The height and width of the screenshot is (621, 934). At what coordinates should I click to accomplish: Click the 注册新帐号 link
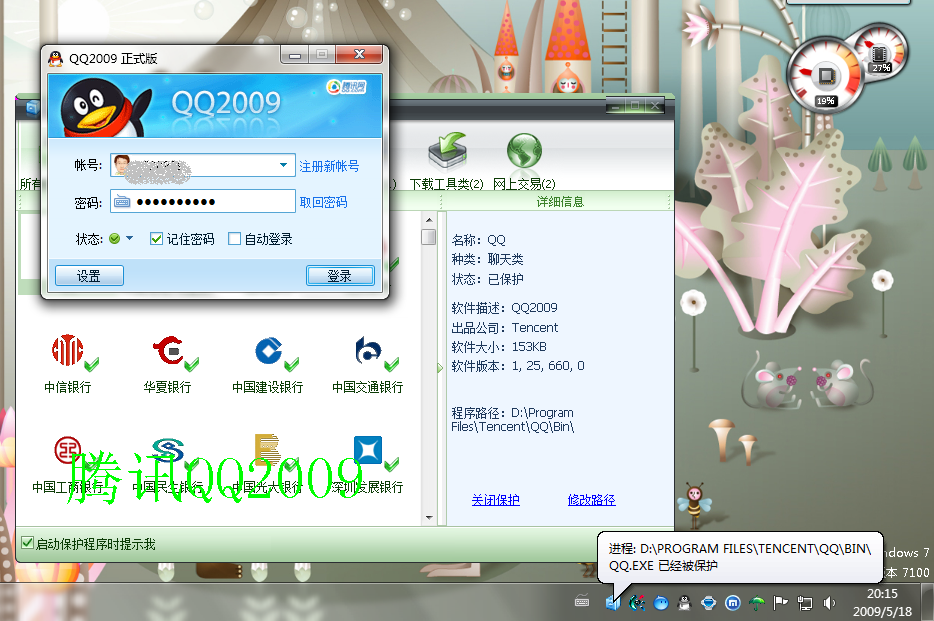click(x=329, y=166)
